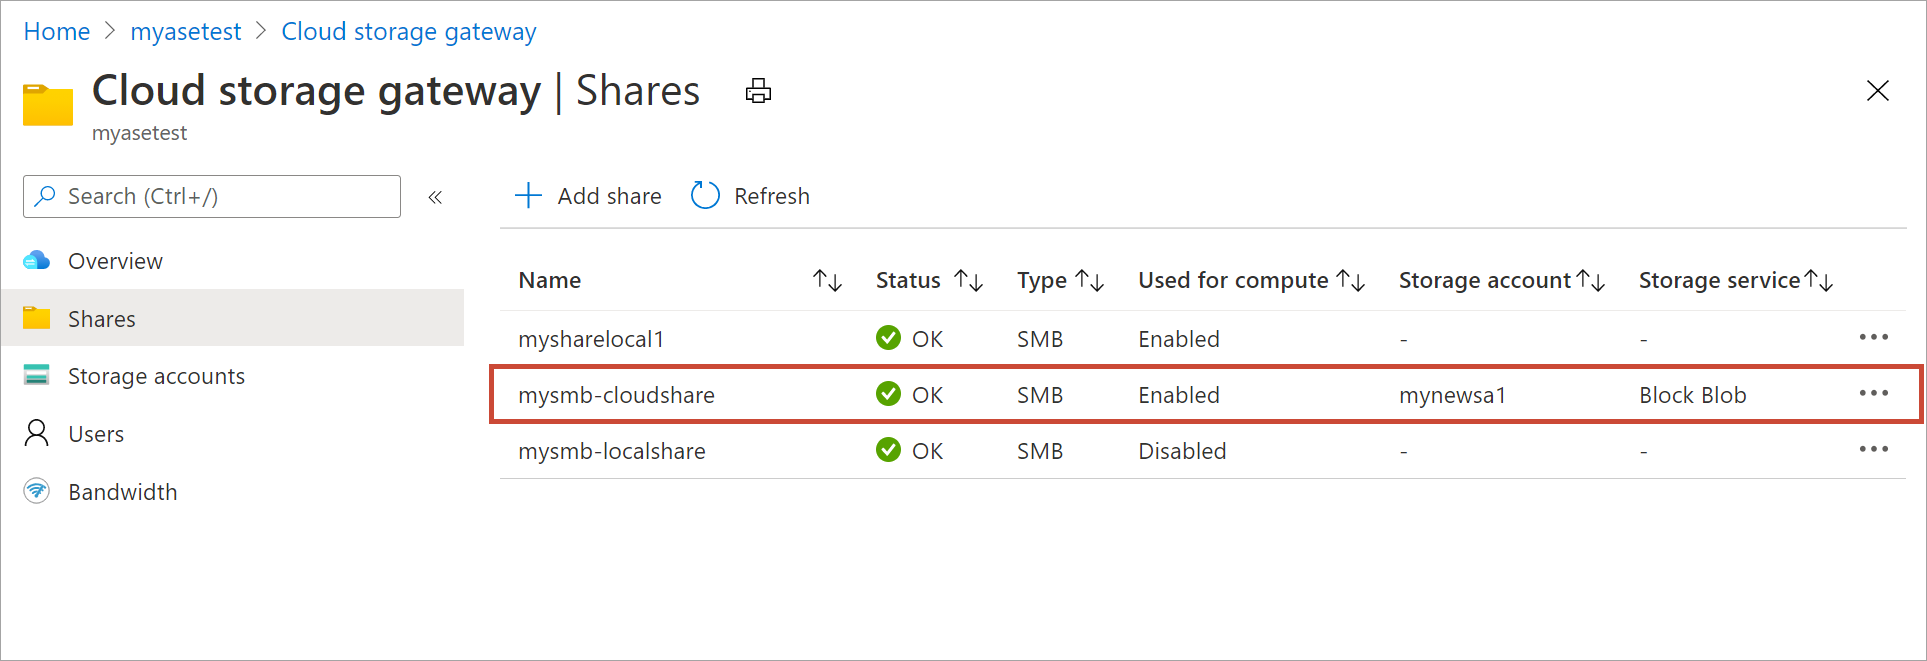
Task: Sort by Used for compute arrows
Action: [1351, 280]
